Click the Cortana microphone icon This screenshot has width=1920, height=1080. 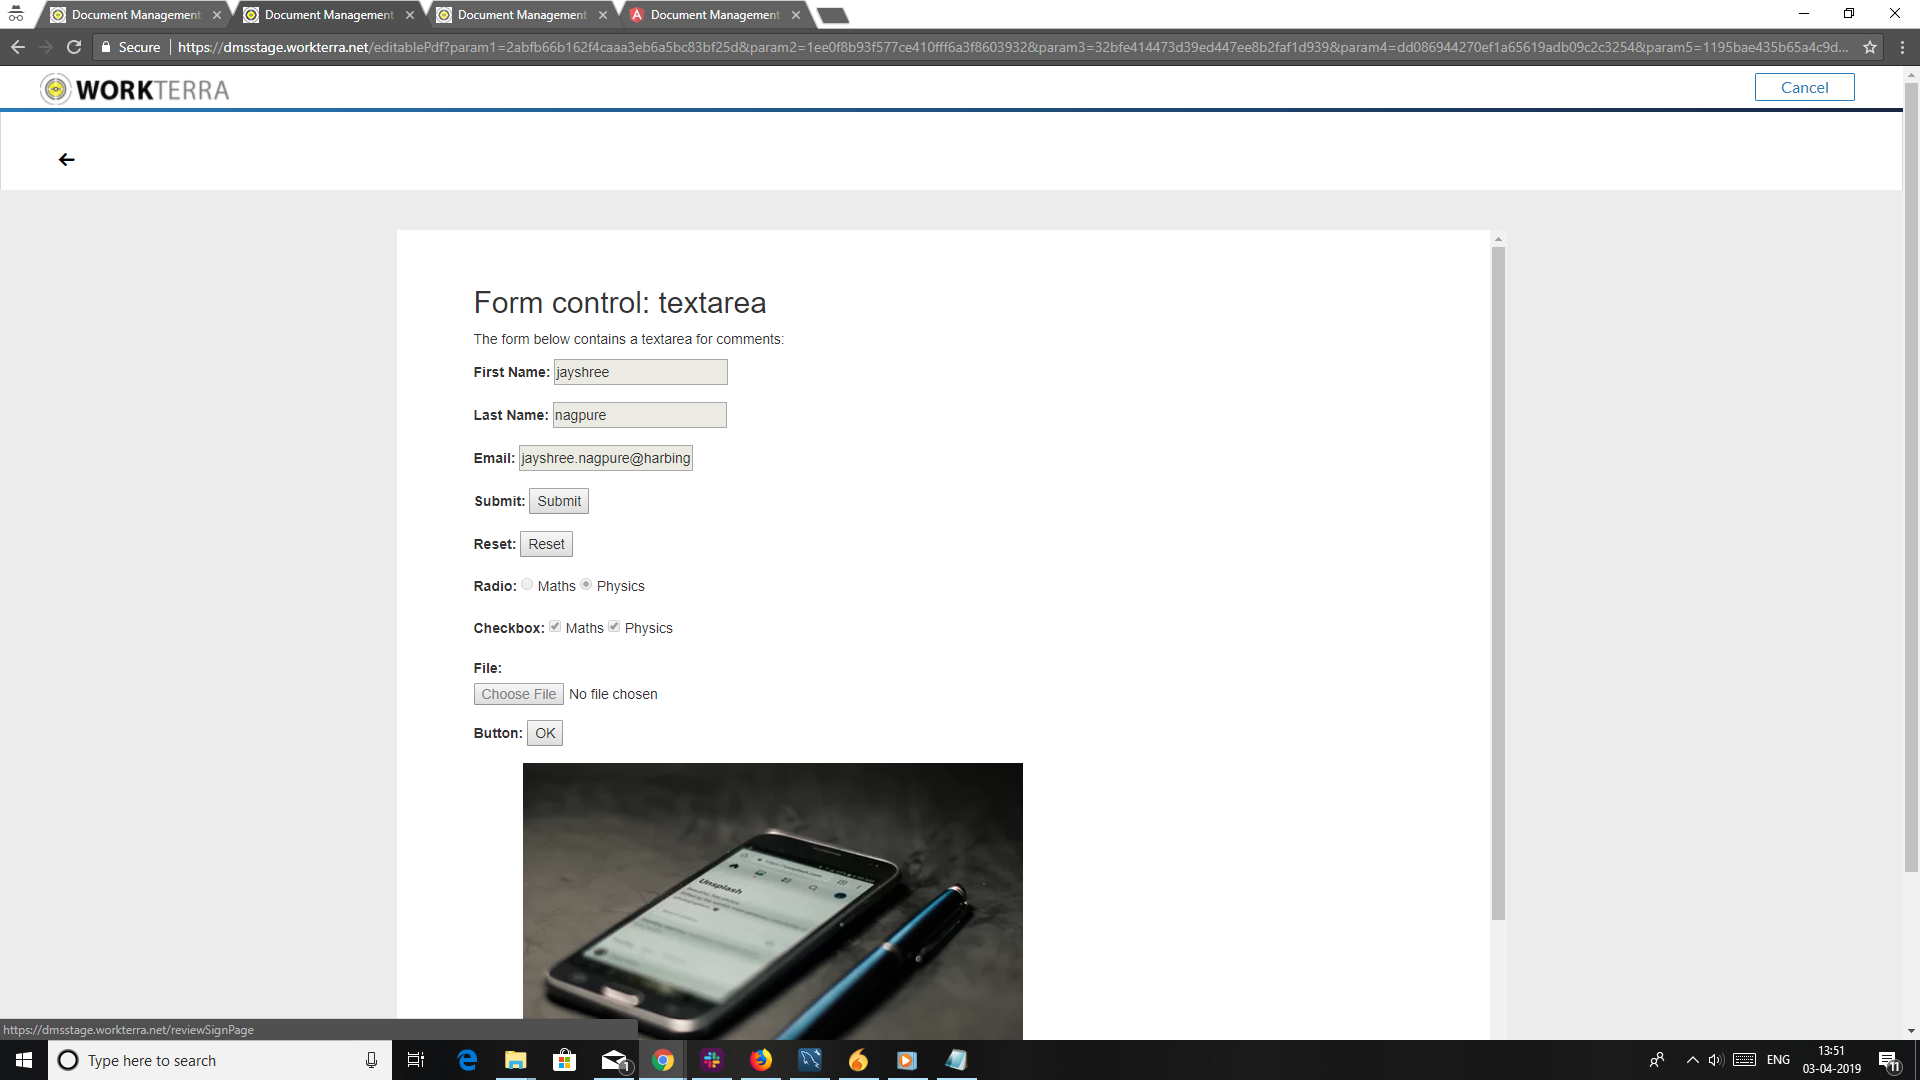point(371,1060)
